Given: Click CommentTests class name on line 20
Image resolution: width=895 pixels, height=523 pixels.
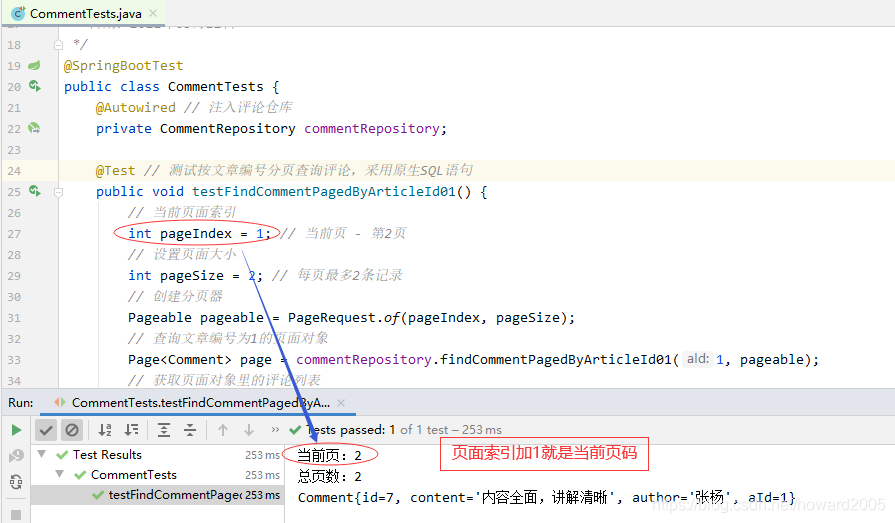Looking at the screenshot, I should [x=216, y=87].
